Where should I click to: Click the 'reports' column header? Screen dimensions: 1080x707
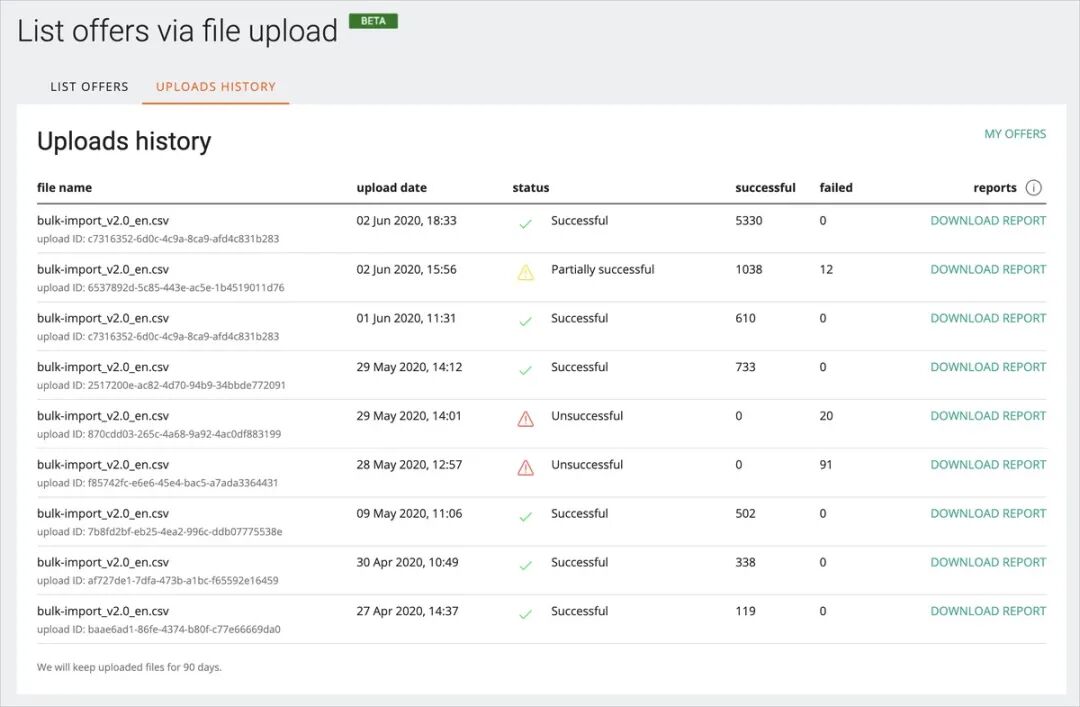(995, 187)
